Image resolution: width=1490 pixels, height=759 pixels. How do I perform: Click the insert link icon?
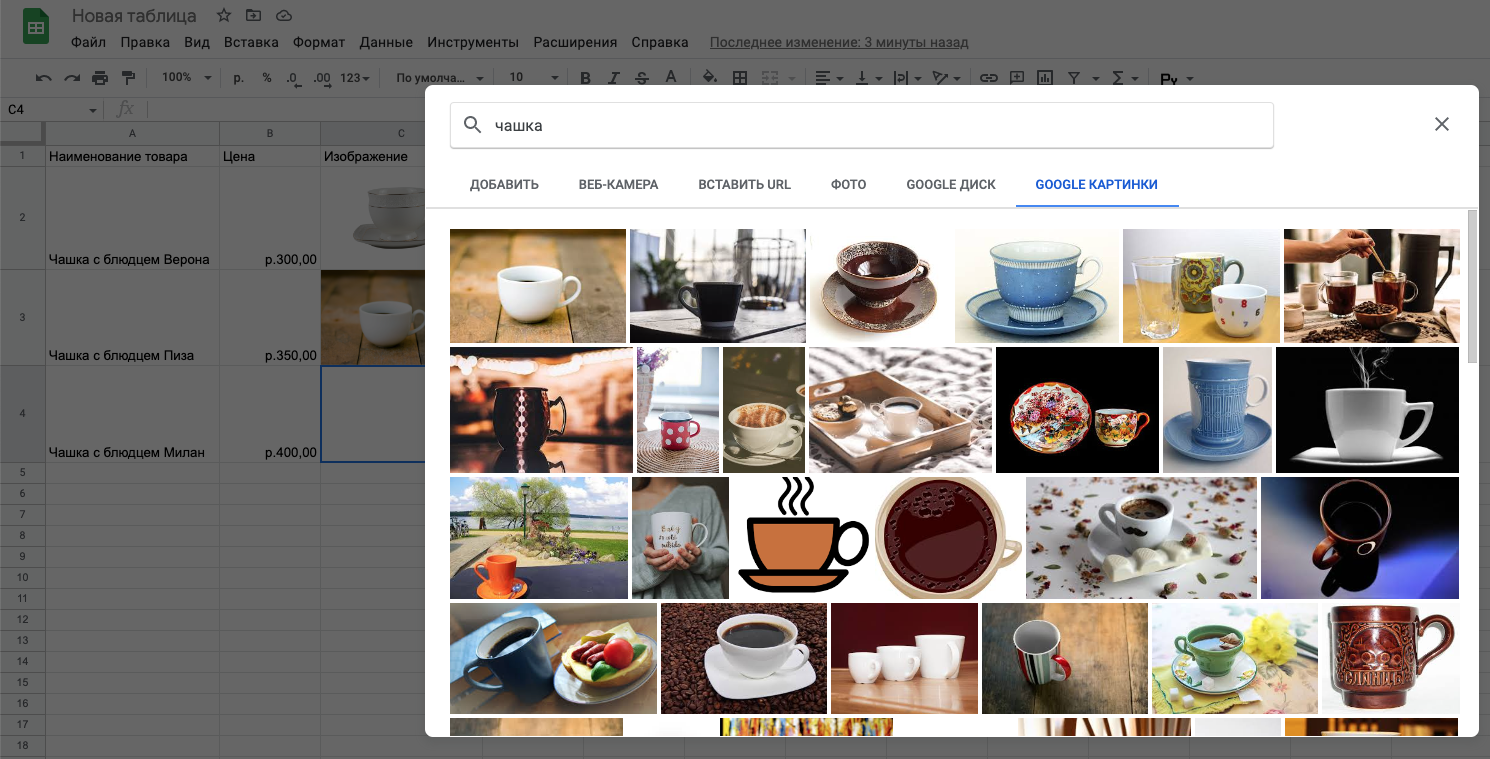(x=988, y=78)
